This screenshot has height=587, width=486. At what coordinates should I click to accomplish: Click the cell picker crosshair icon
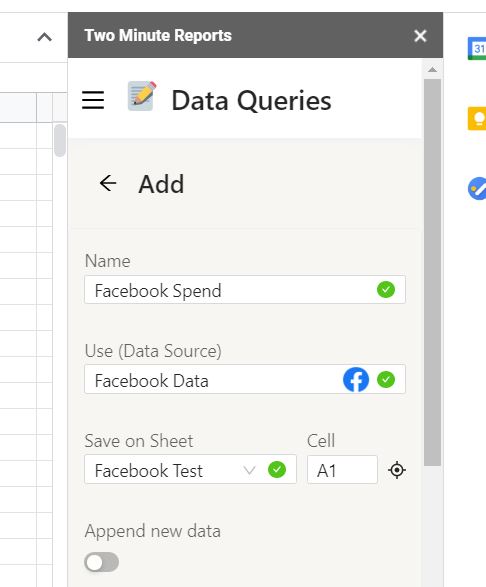(397, 470)
